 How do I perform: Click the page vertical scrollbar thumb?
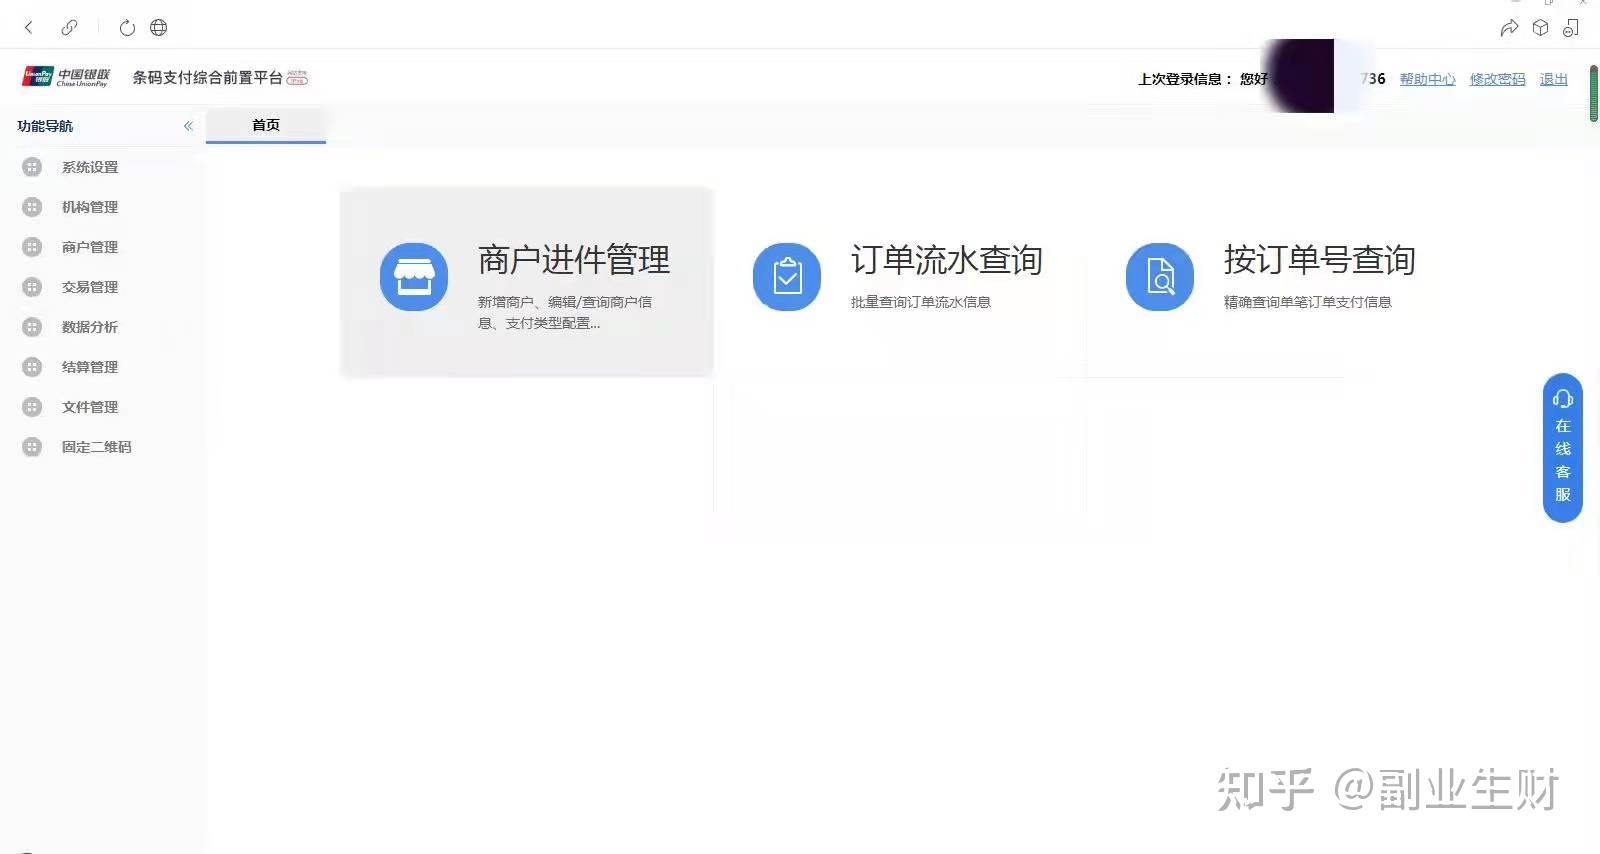coord(1594,93)
